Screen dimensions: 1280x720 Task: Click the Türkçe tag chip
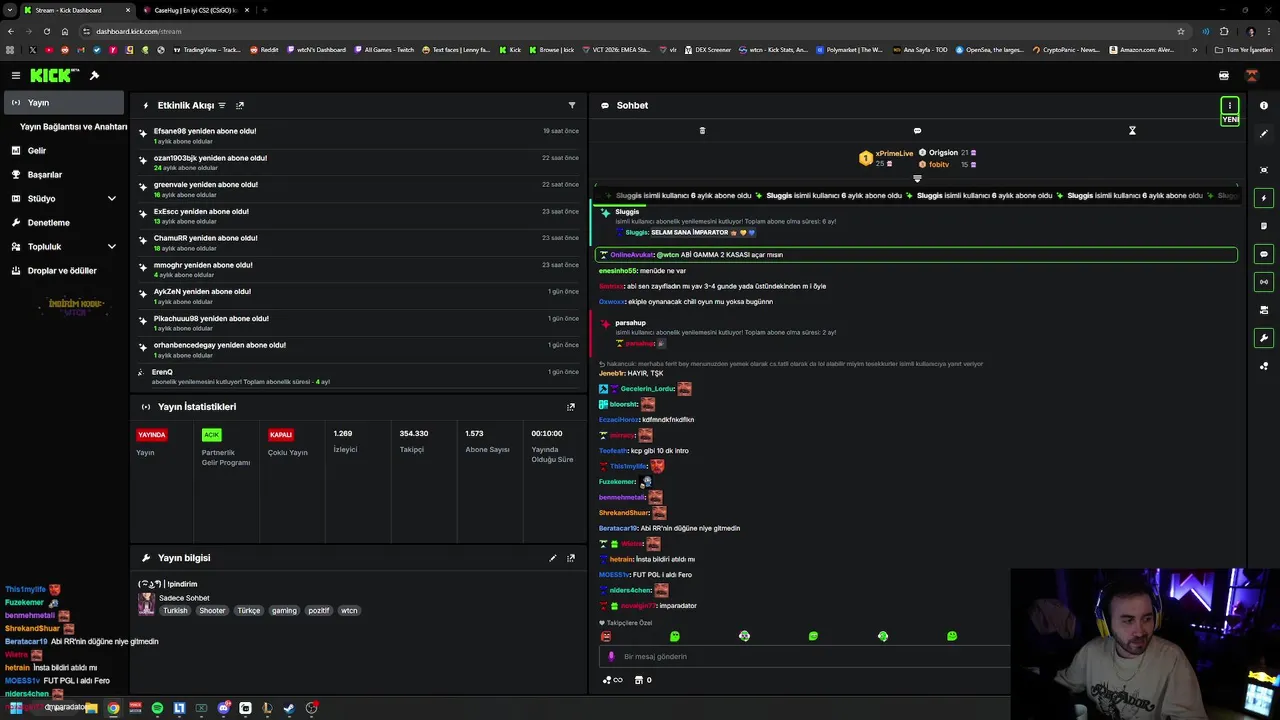249,610
